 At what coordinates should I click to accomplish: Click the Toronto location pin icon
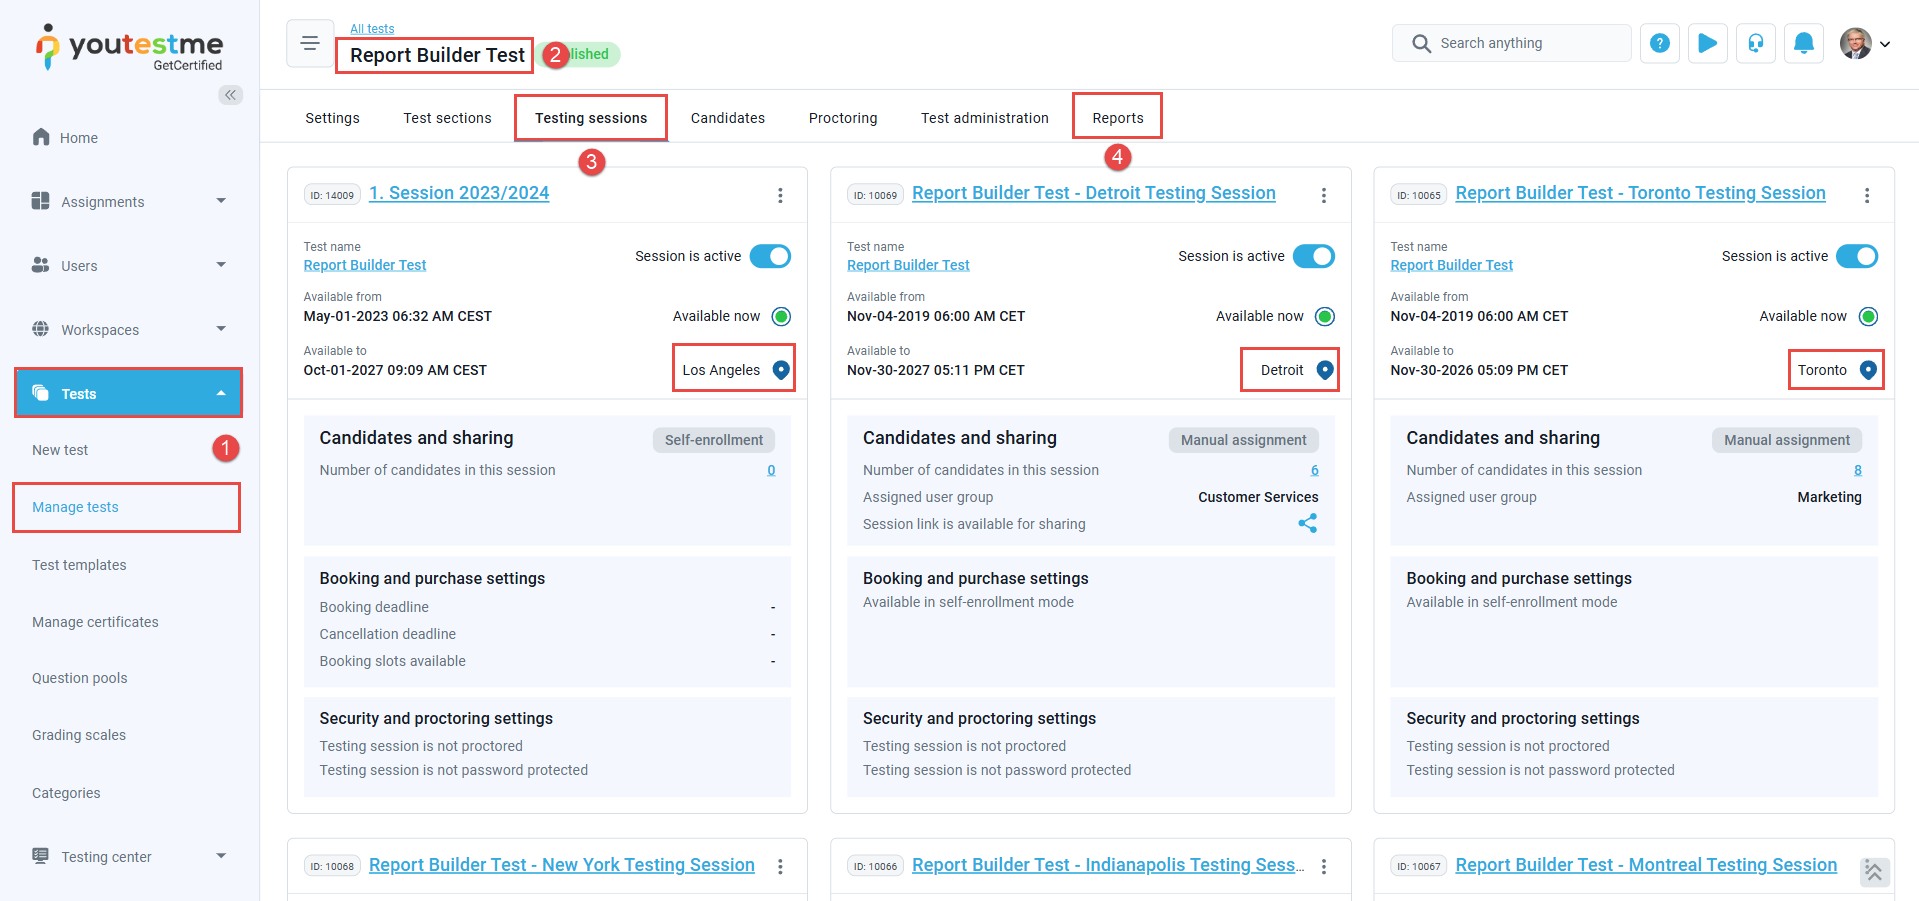[x=1868, y=370]
